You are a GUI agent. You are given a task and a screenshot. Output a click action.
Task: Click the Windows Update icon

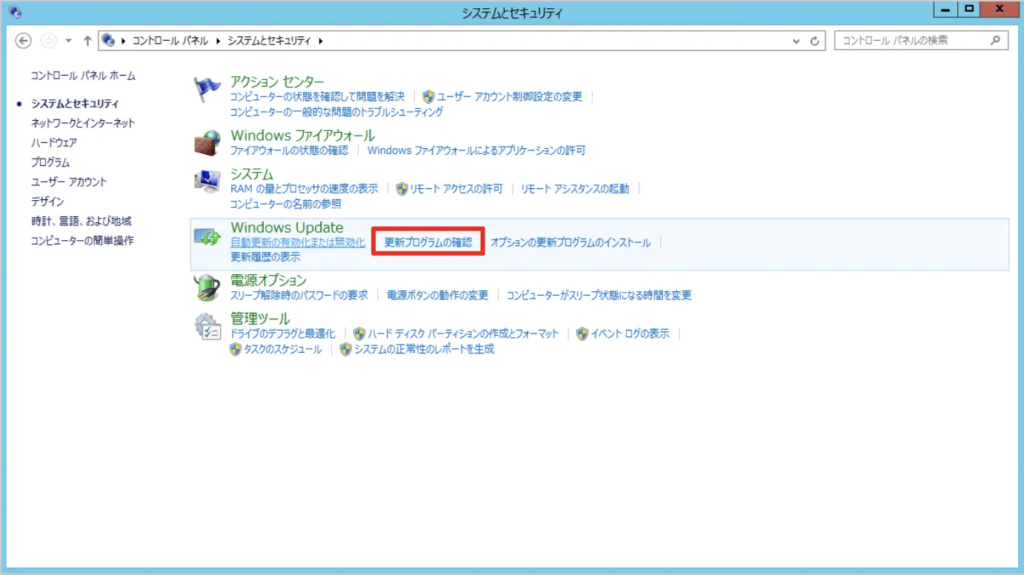[207, 237]
